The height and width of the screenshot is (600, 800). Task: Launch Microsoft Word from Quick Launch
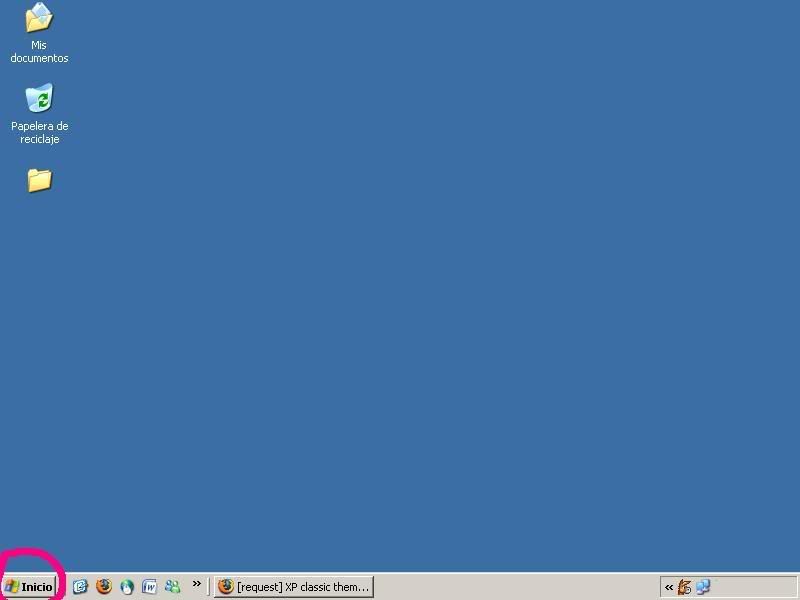pyautogui.click(x=149, y=587)
